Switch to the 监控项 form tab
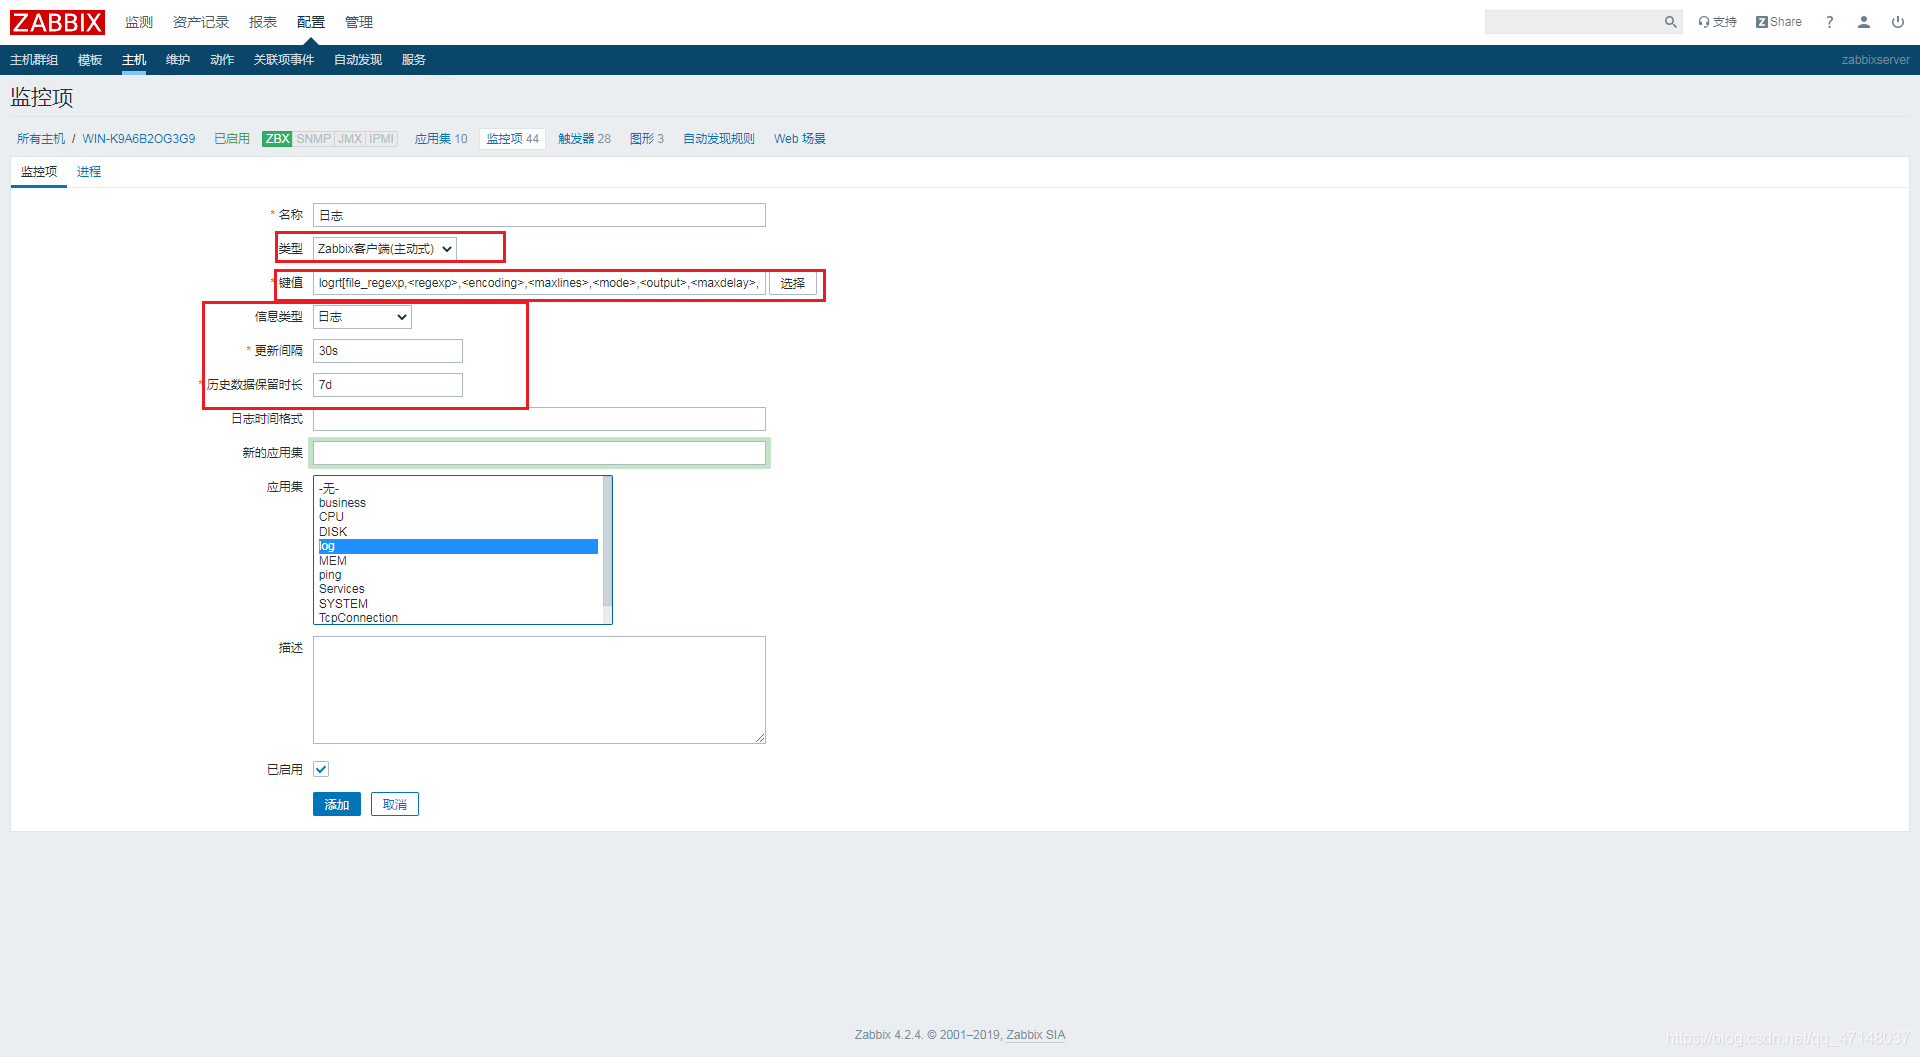Viewport: 1920px width, 1057px height. tap(39, 172)
